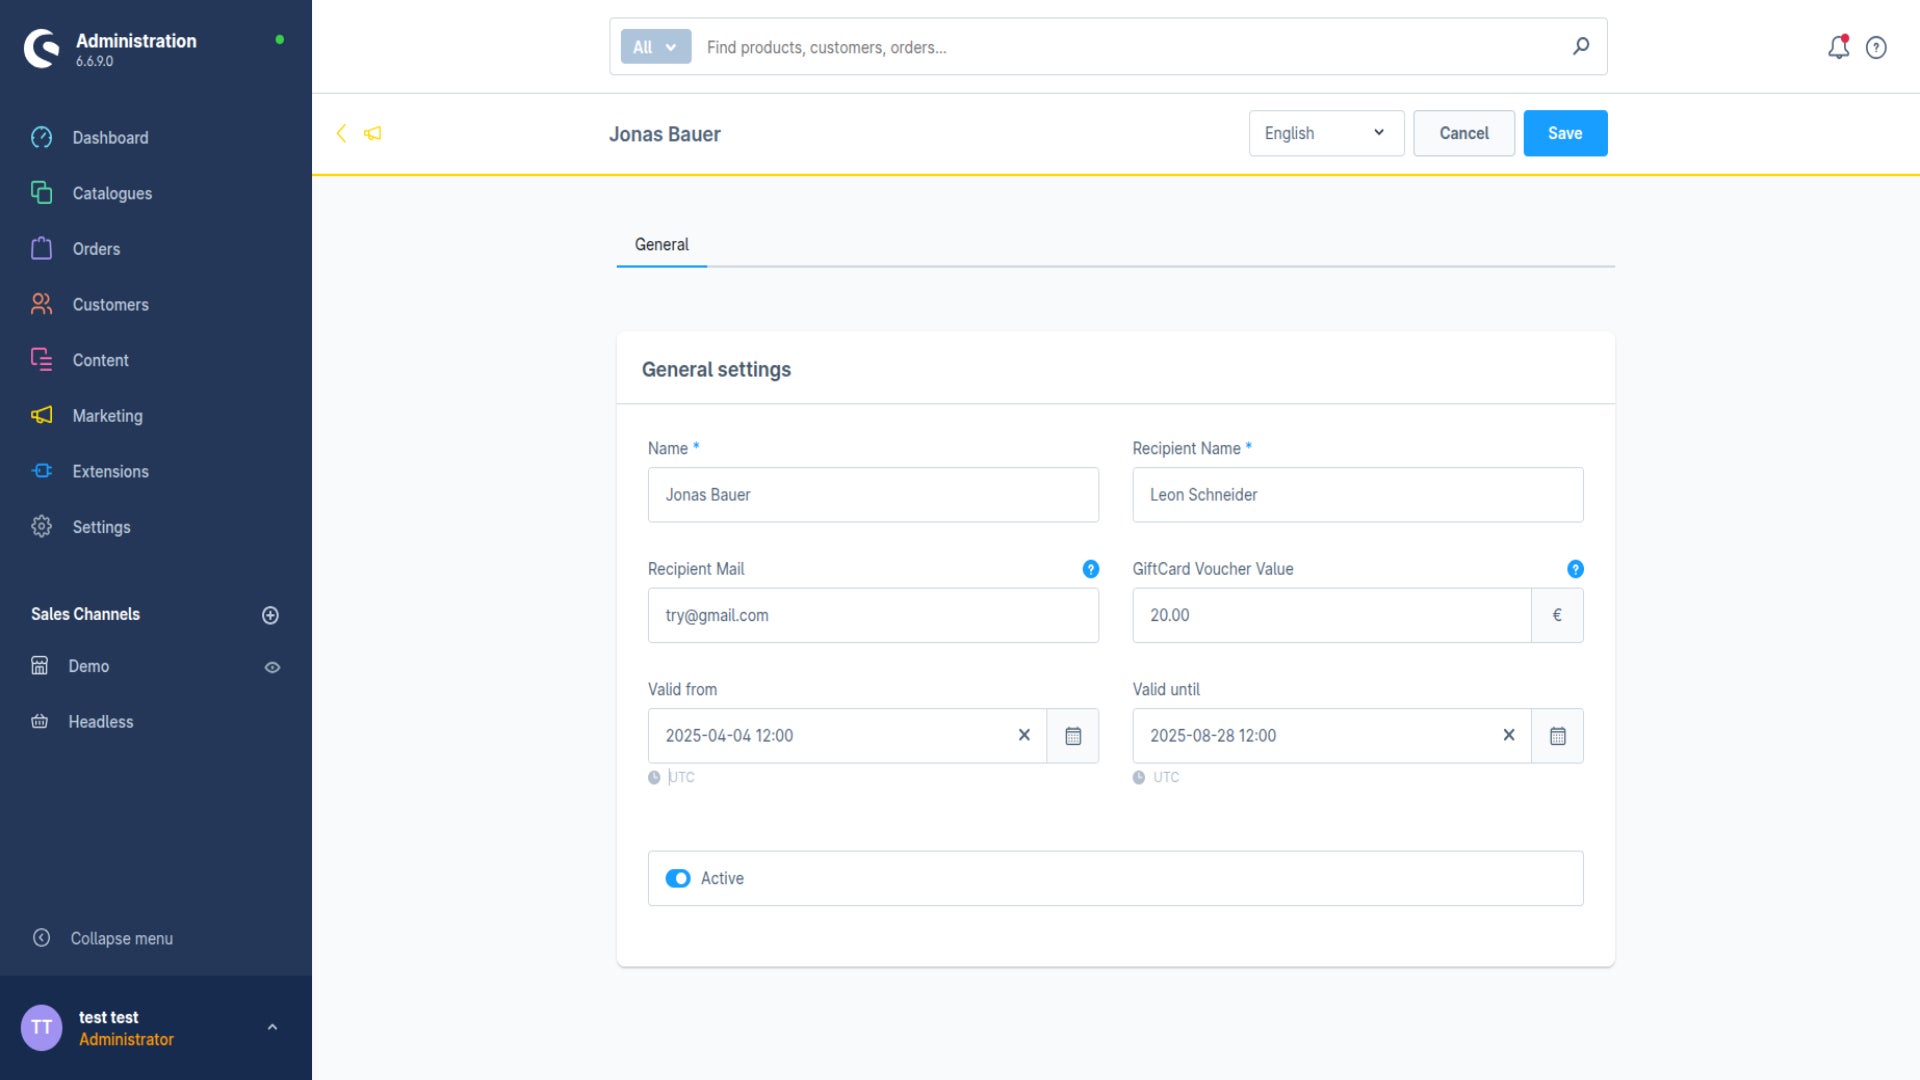Click the Marketing megaphone icon in sidebar
The image size is (1920, 1080).
41,415
